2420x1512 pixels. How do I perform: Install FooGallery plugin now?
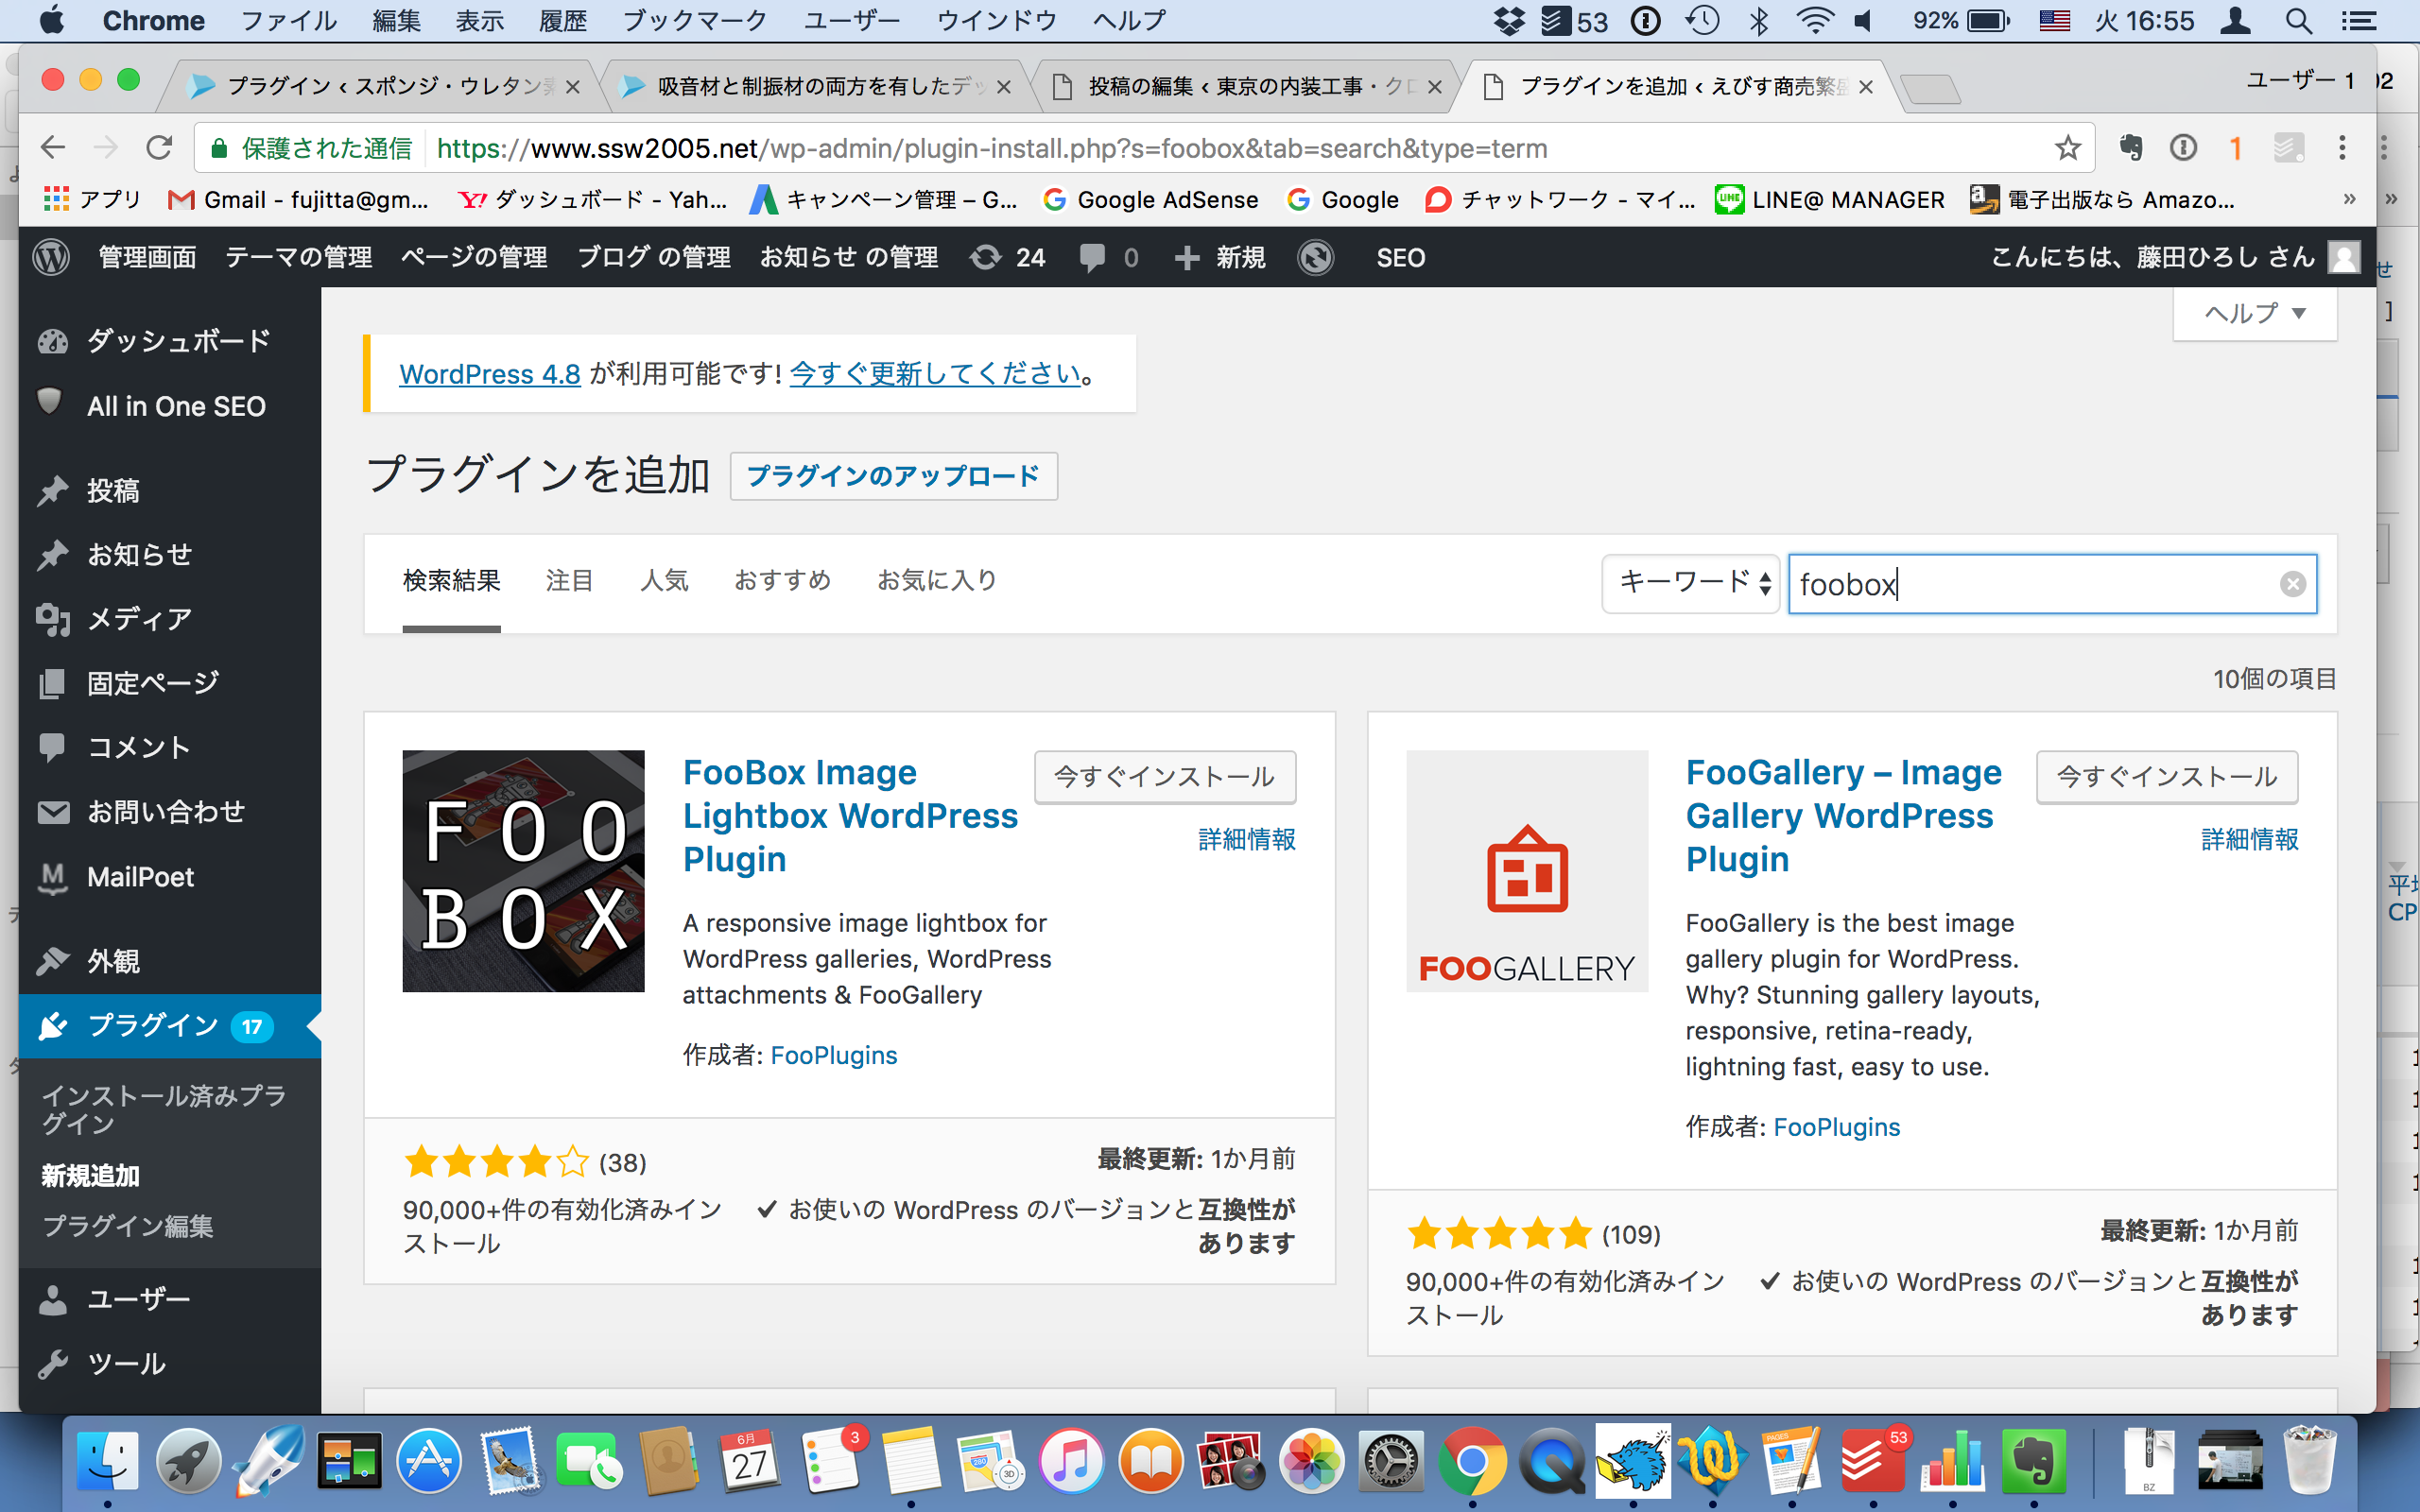click(x=2167, y=777)
